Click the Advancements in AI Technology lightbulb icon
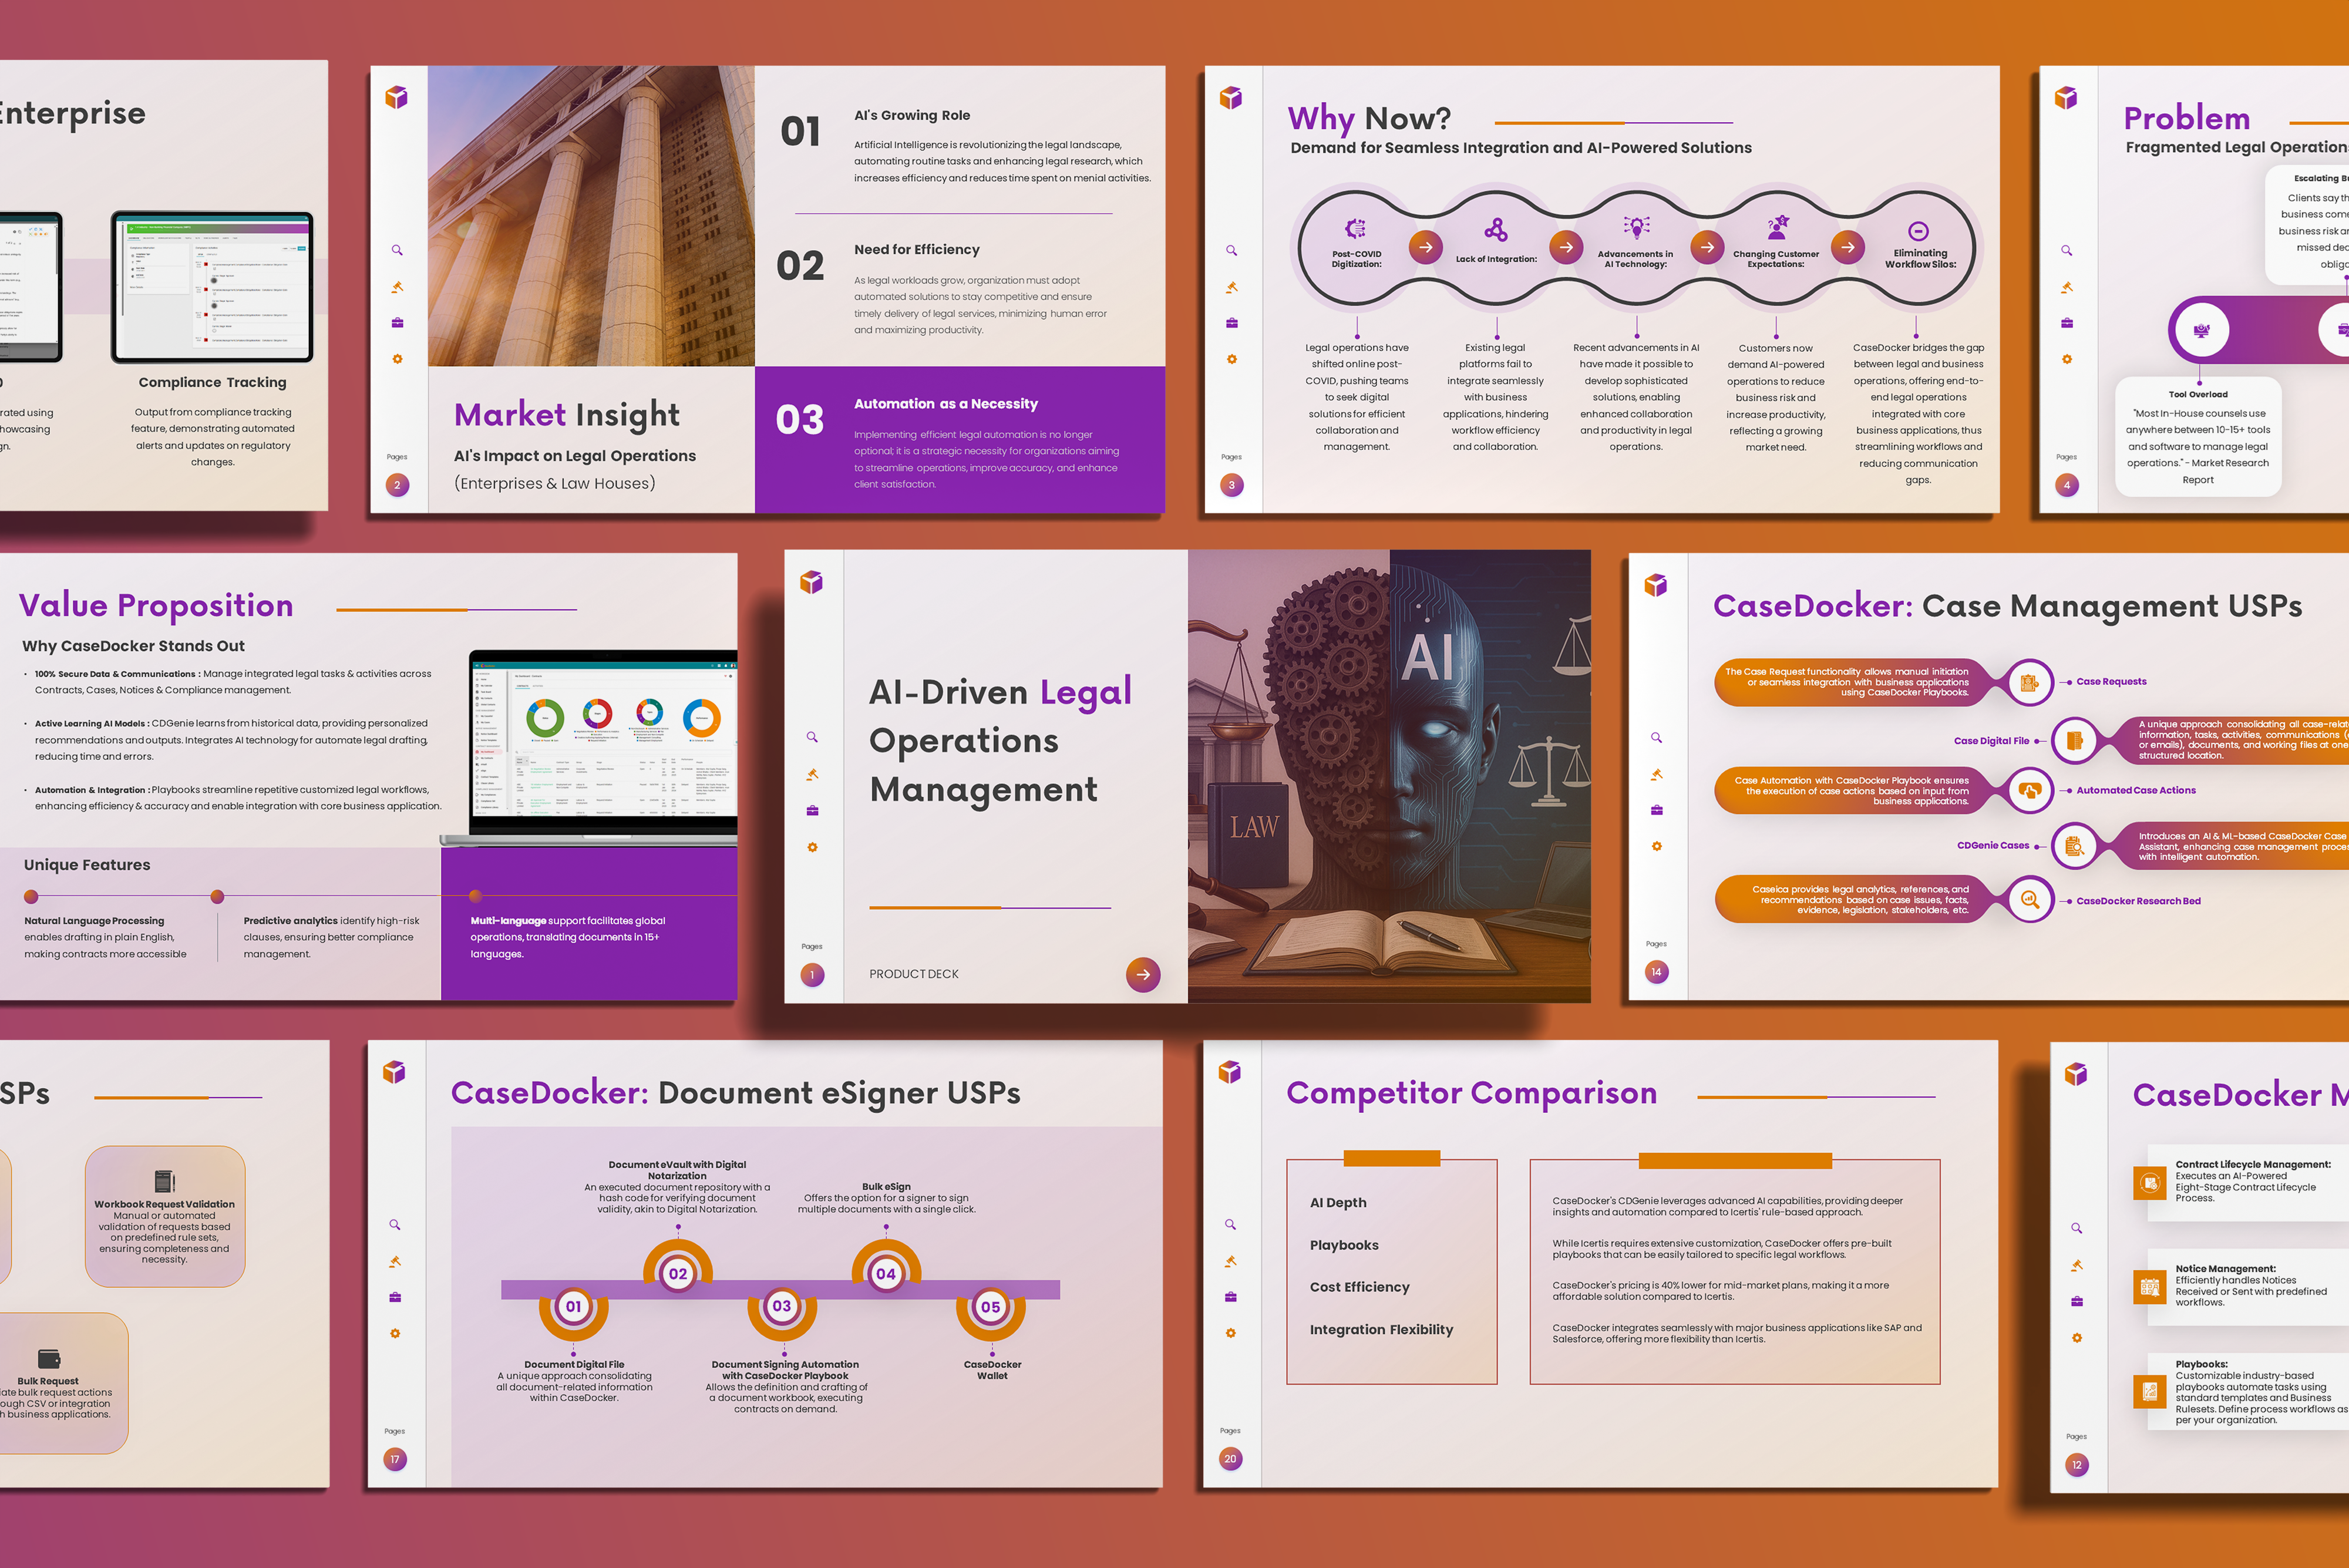The height and width of the screenshot is (1568, 2349). [1636, 228]
